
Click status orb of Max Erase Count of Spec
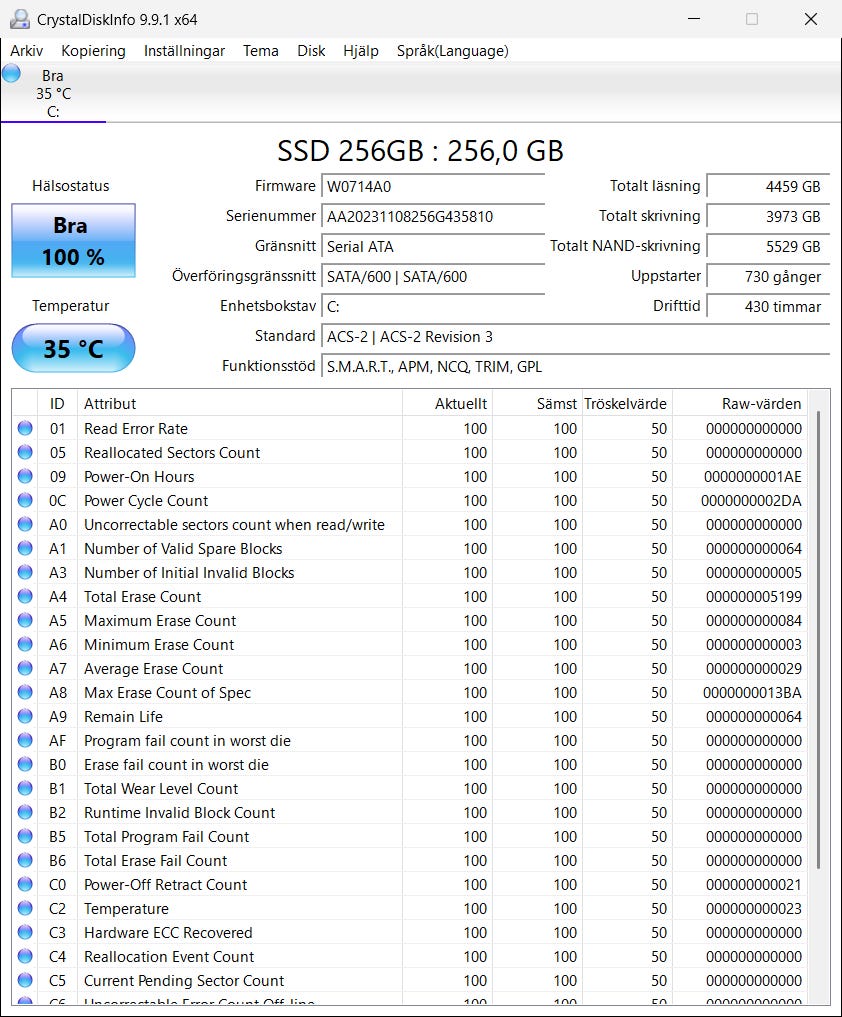(x=25, y=692)
